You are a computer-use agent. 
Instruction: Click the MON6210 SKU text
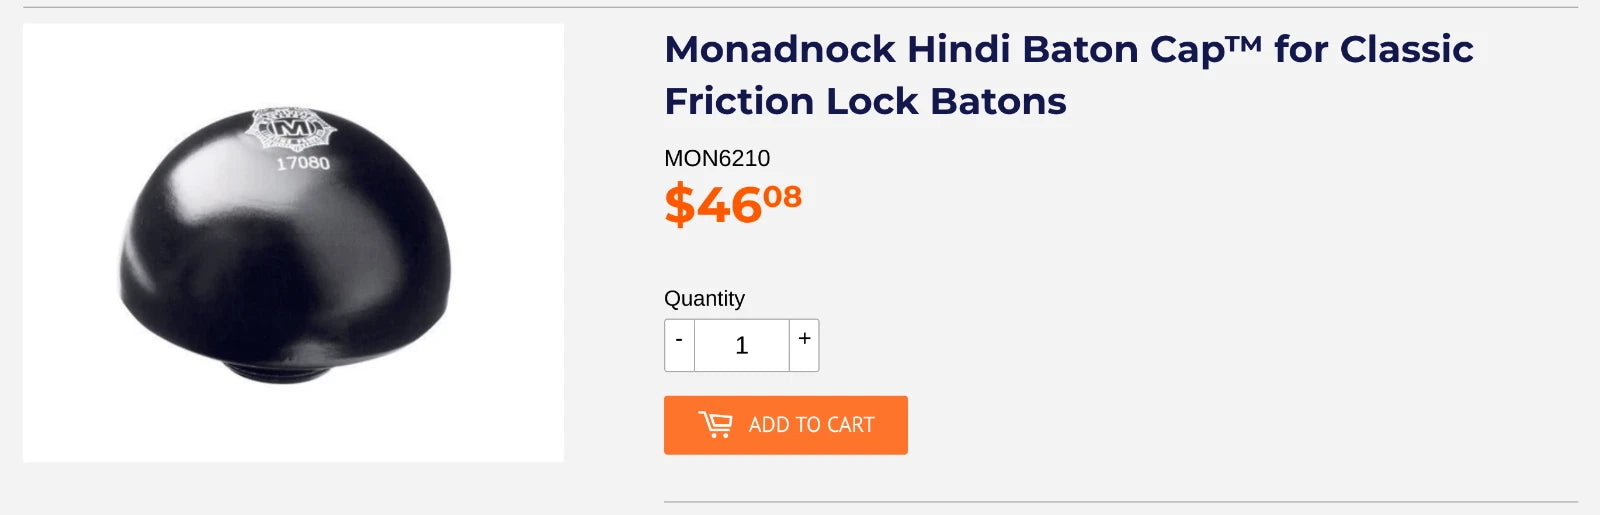click(x=717, y=158)
